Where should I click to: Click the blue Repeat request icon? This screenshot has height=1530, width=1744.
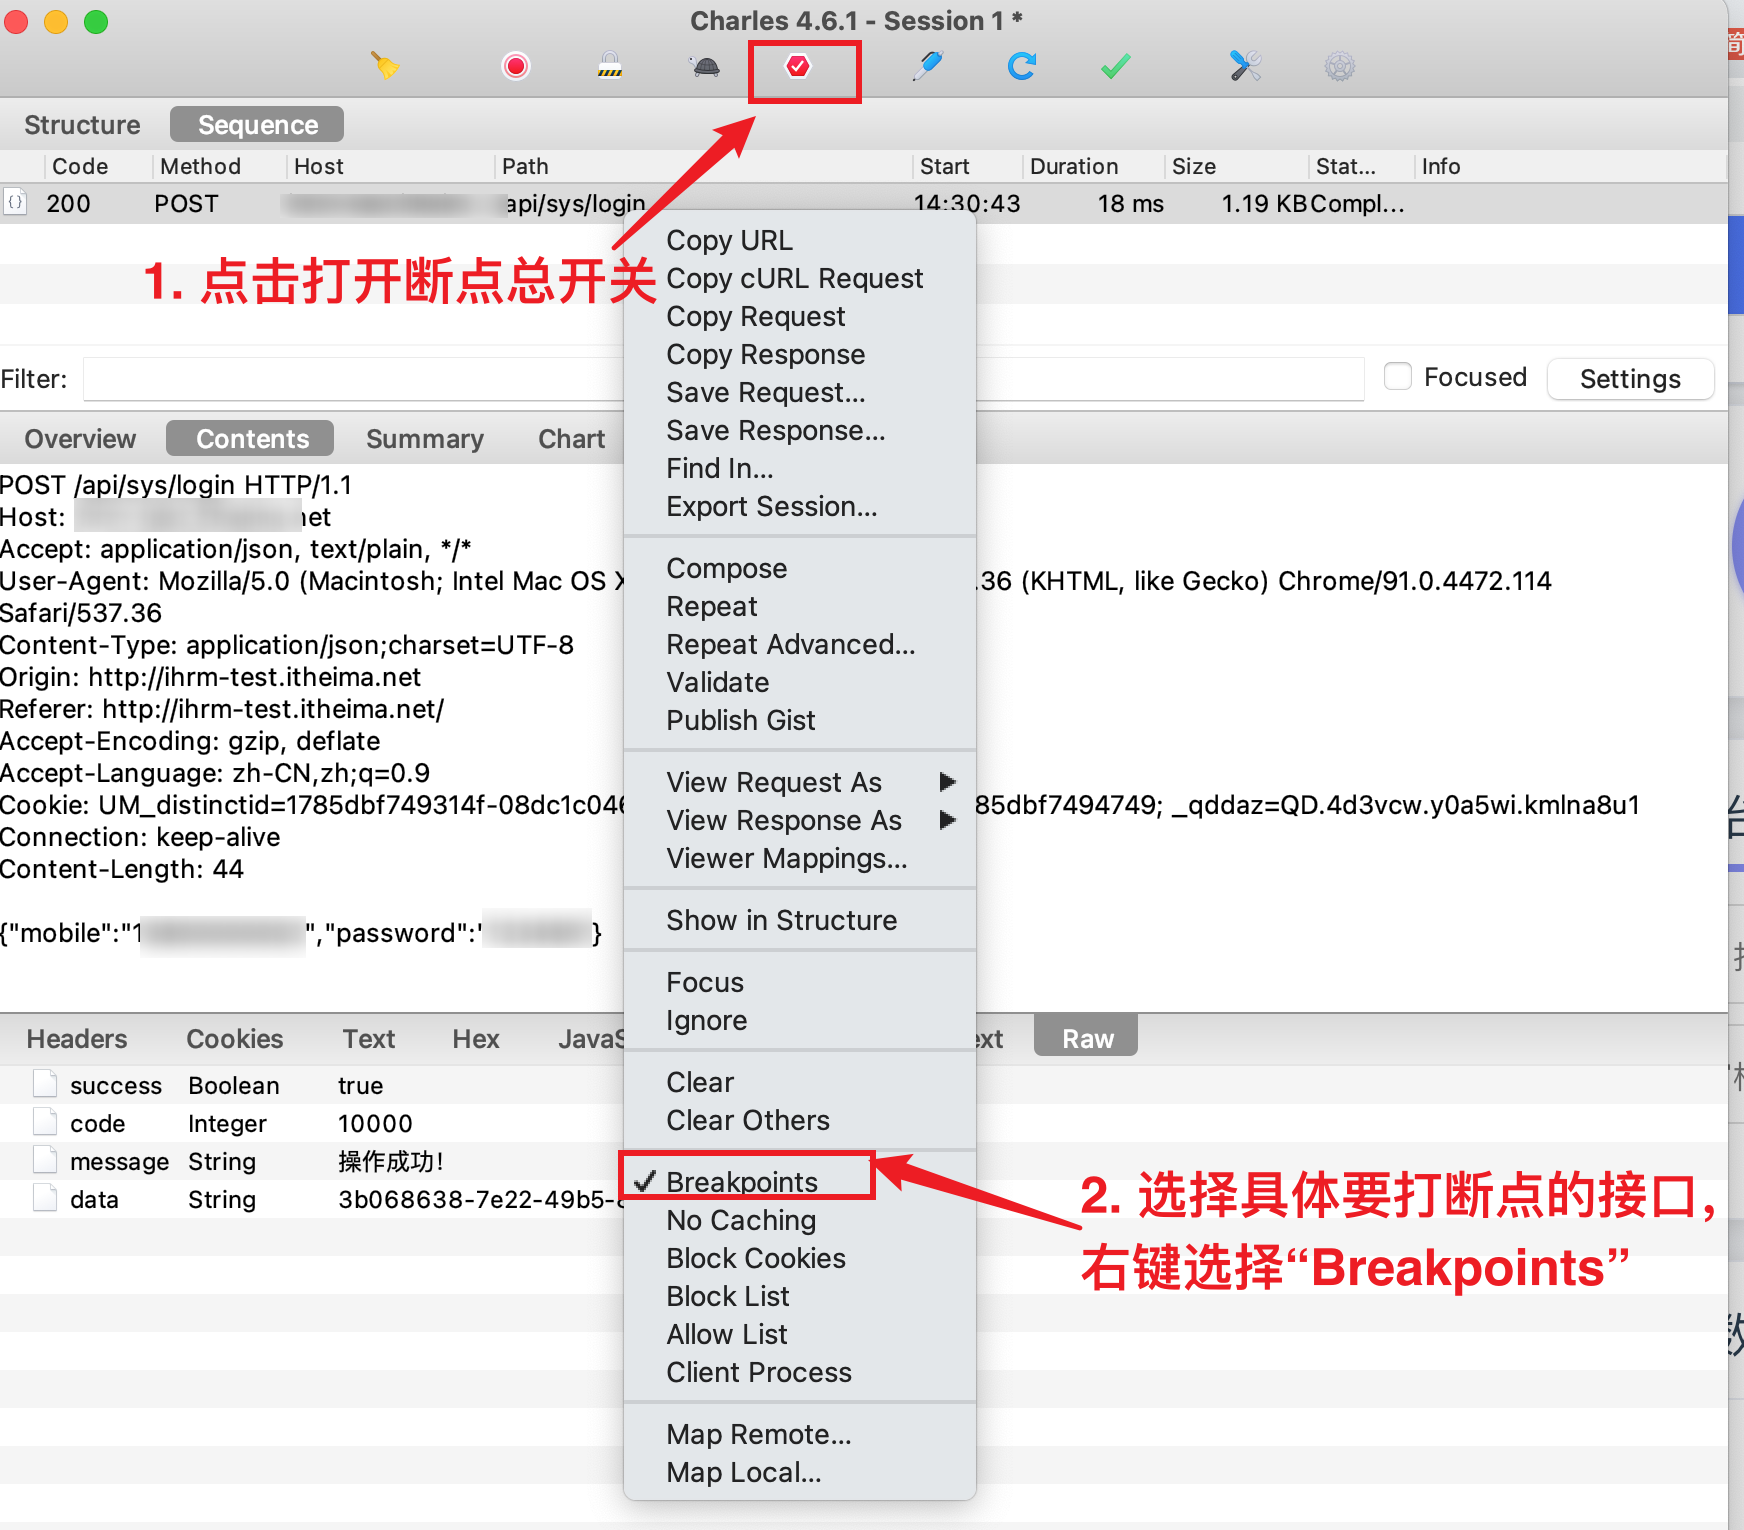coord(1021,66)
